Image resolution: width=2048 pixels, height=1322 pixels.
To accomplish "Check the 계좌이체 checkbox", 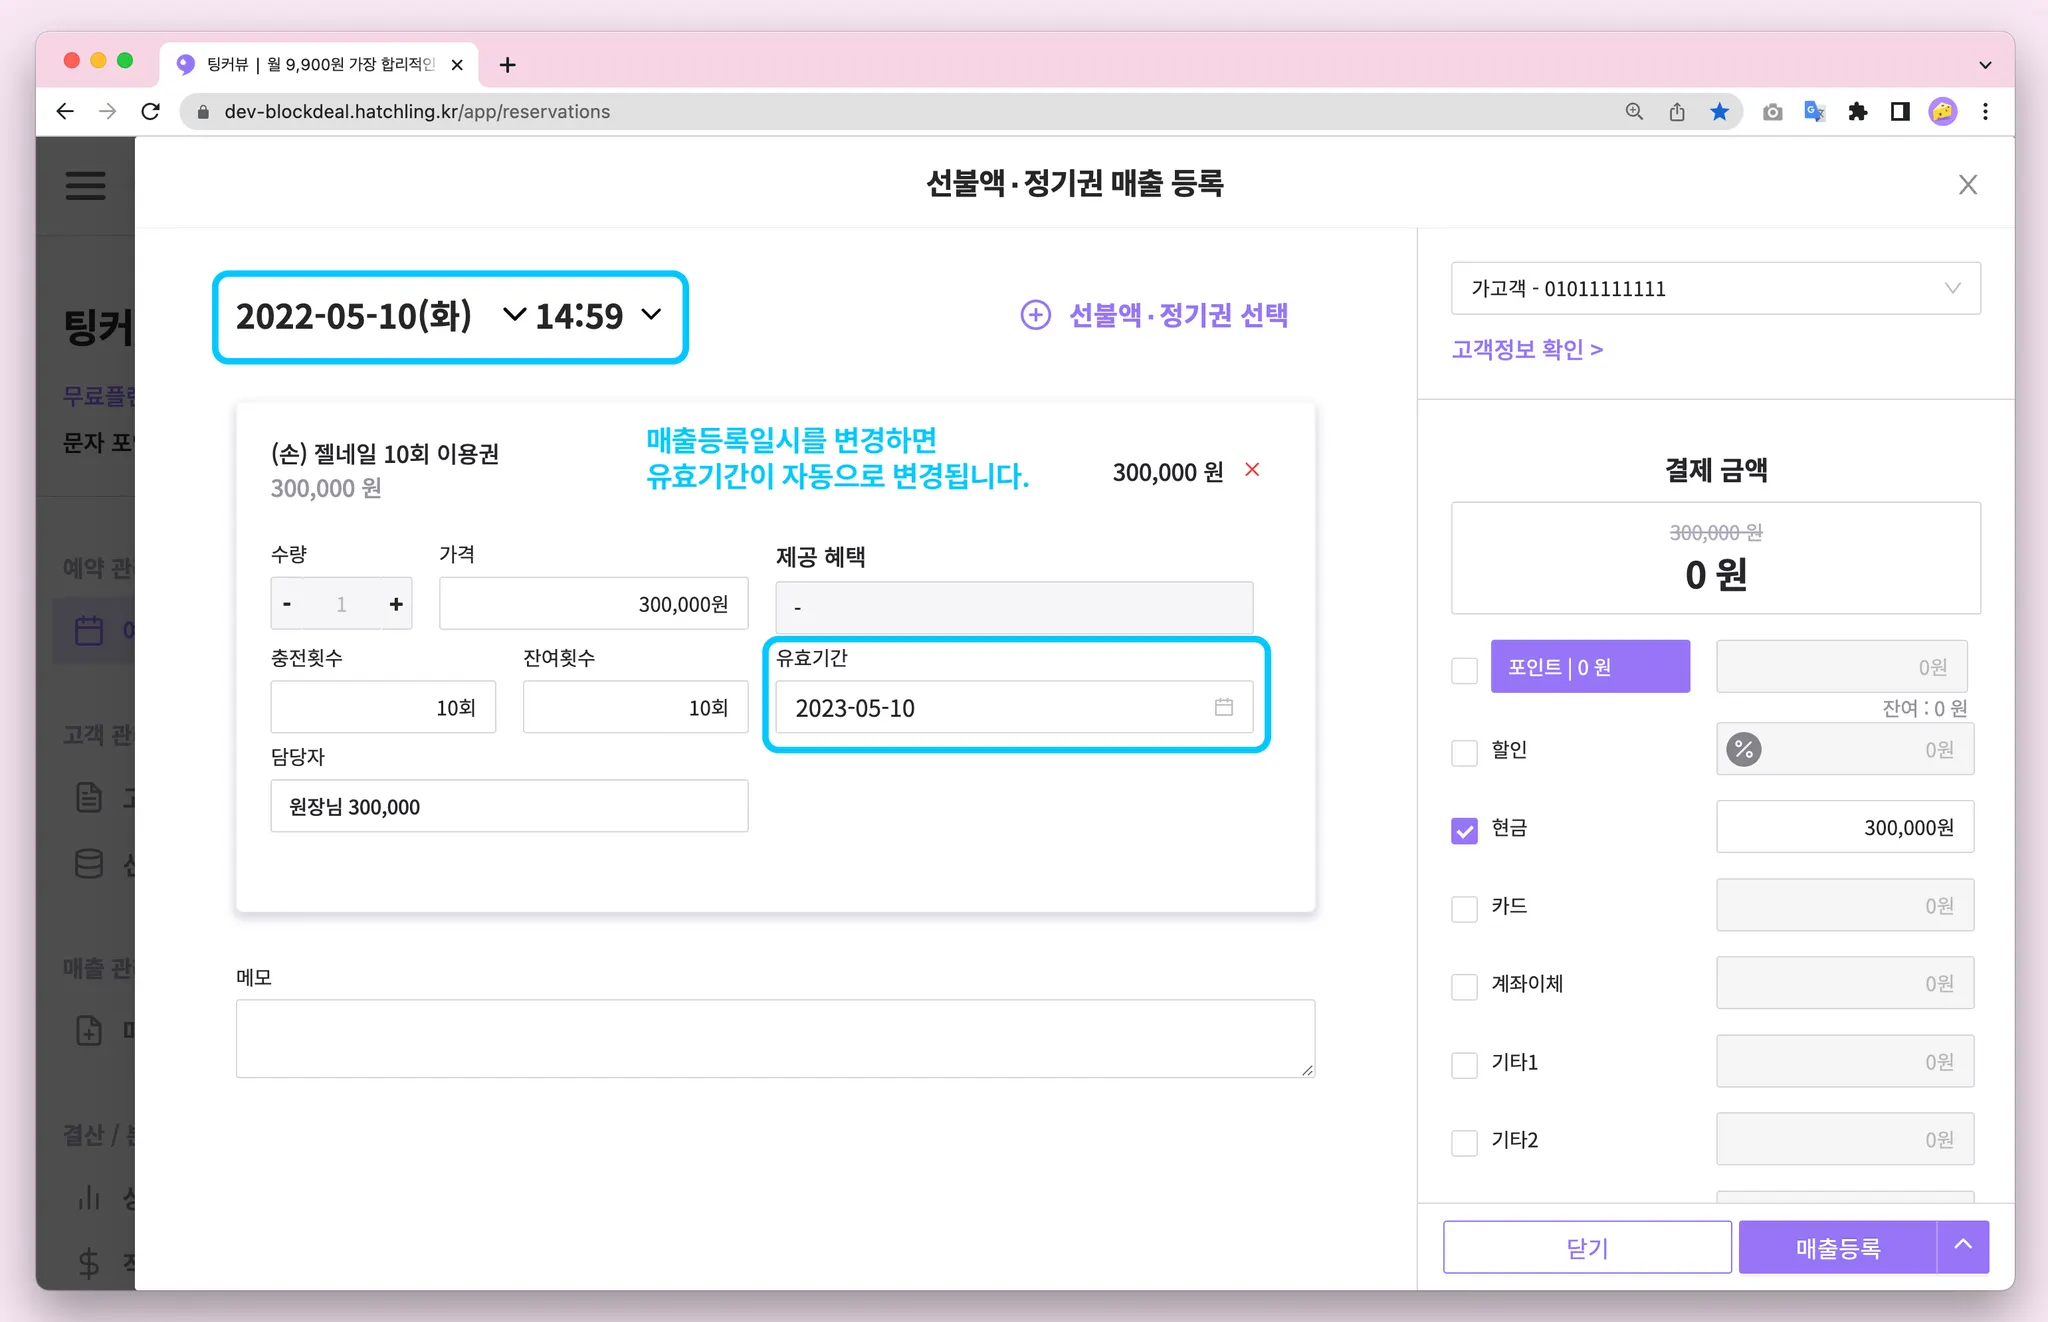I will coord(1464,986).
